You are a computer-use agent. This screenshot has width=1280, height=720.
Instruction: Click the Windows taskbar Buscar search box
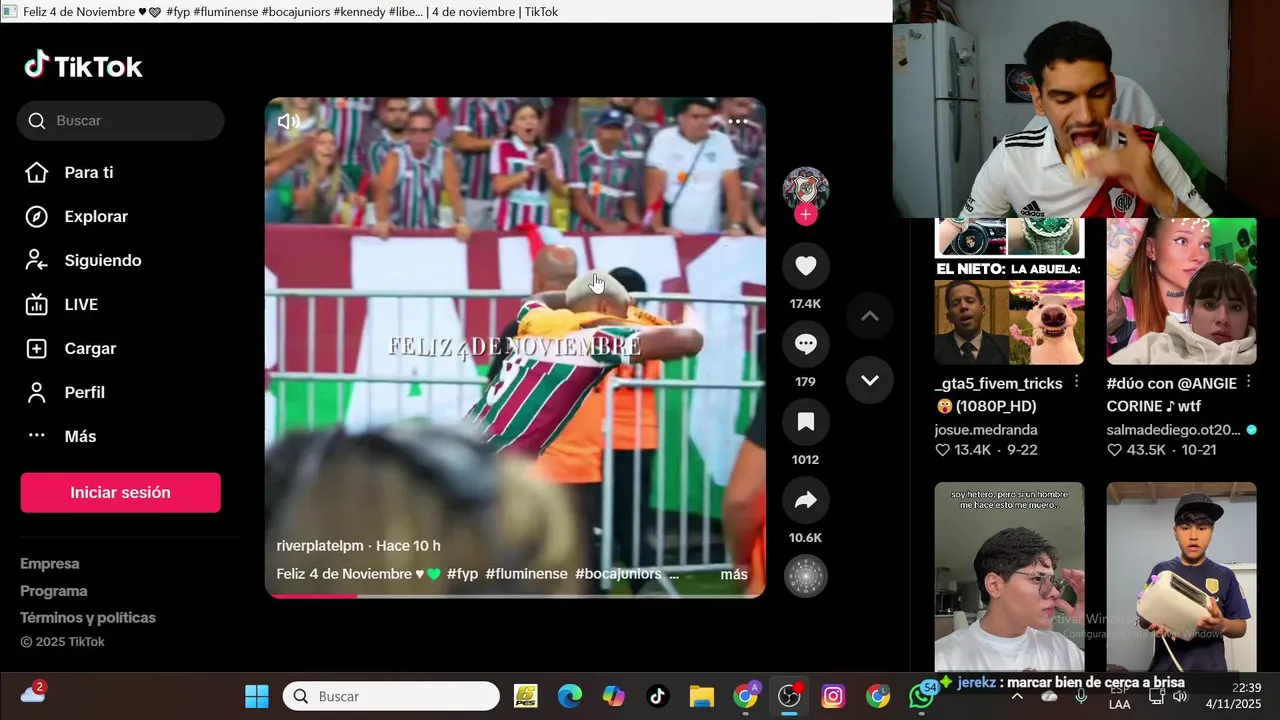coord(391,696)
